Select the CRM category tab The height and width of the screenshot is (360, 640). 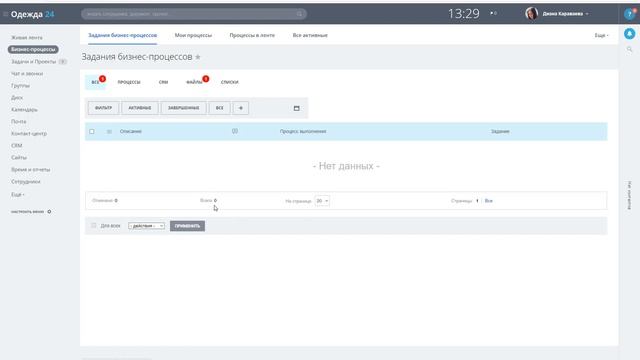(x=163, y=82)
